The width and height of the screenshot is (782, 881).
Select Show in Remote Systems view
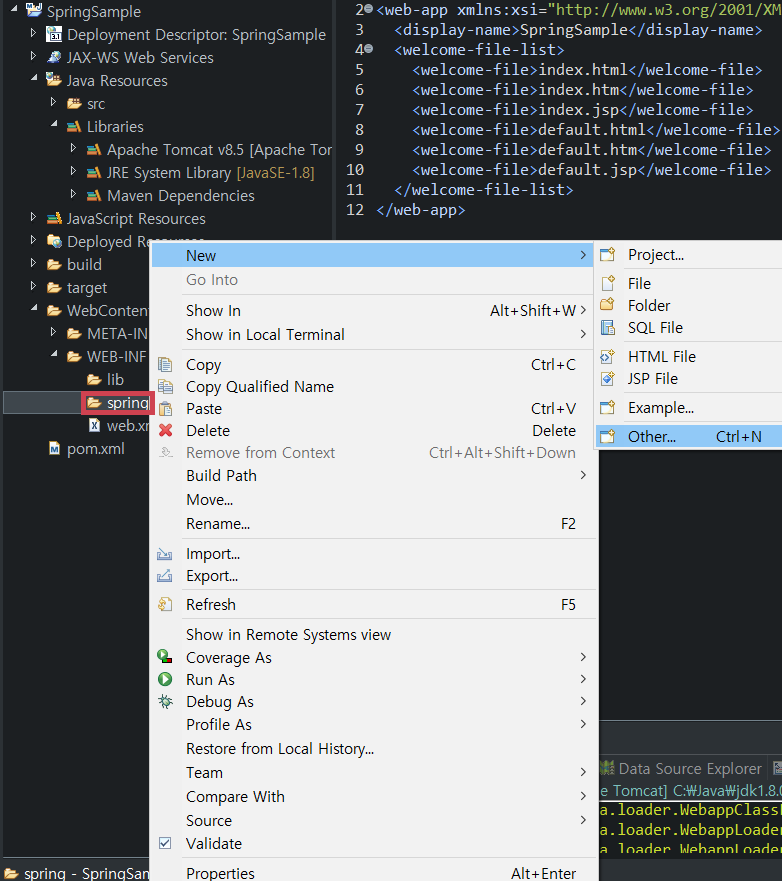[x=374, y=634]
